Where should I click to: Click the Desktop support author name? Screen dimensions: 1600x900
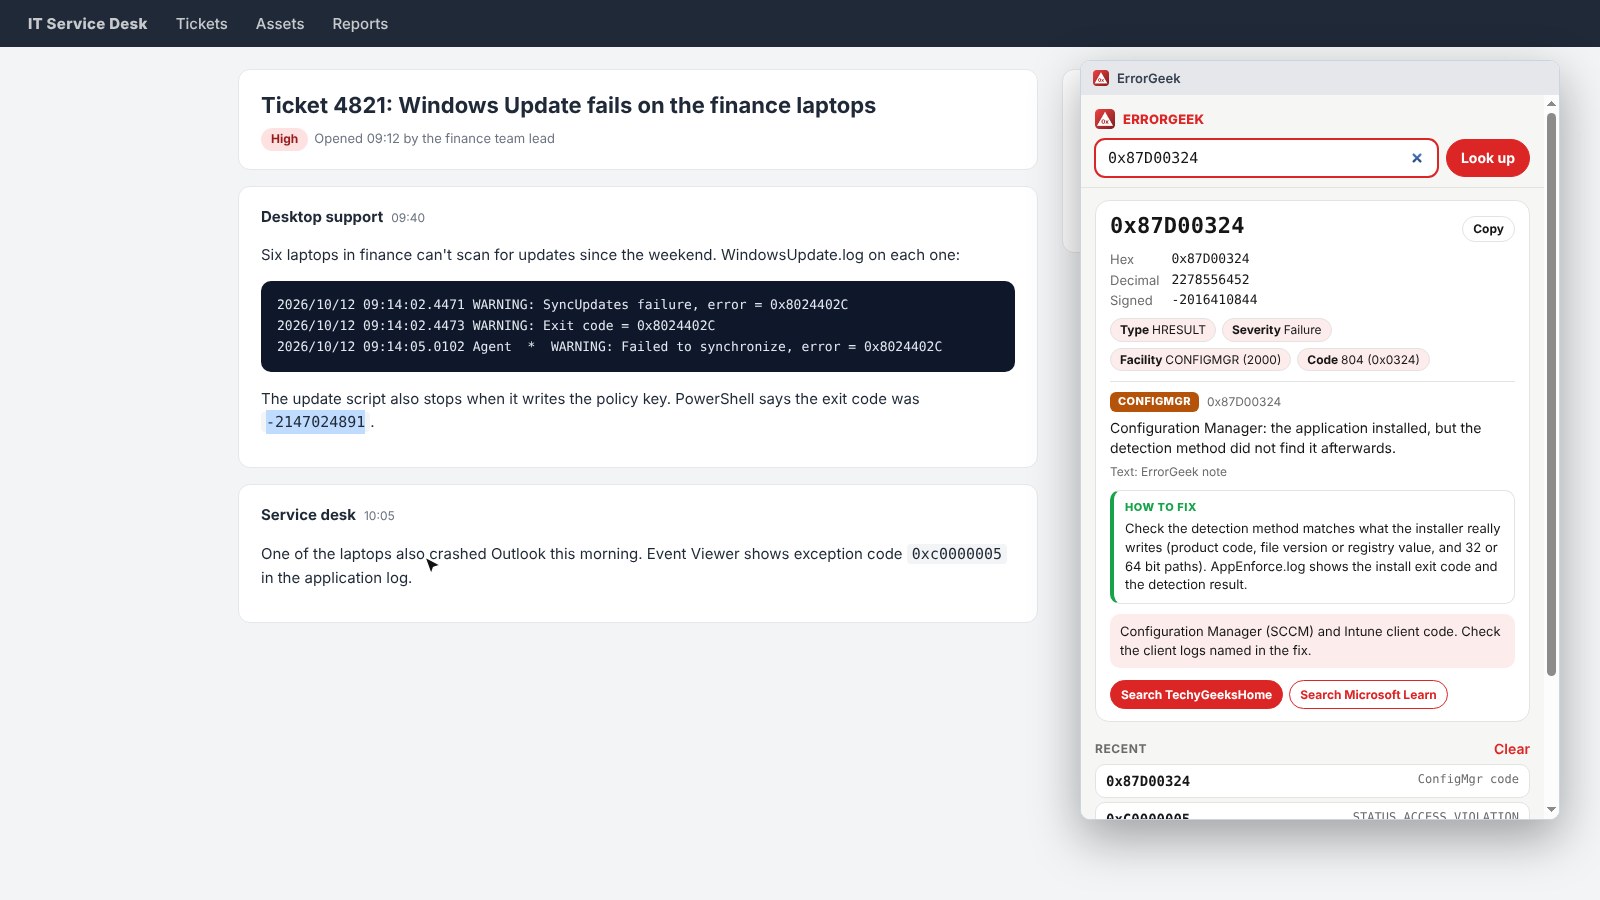pyautogui.click(x=322, y=217)
